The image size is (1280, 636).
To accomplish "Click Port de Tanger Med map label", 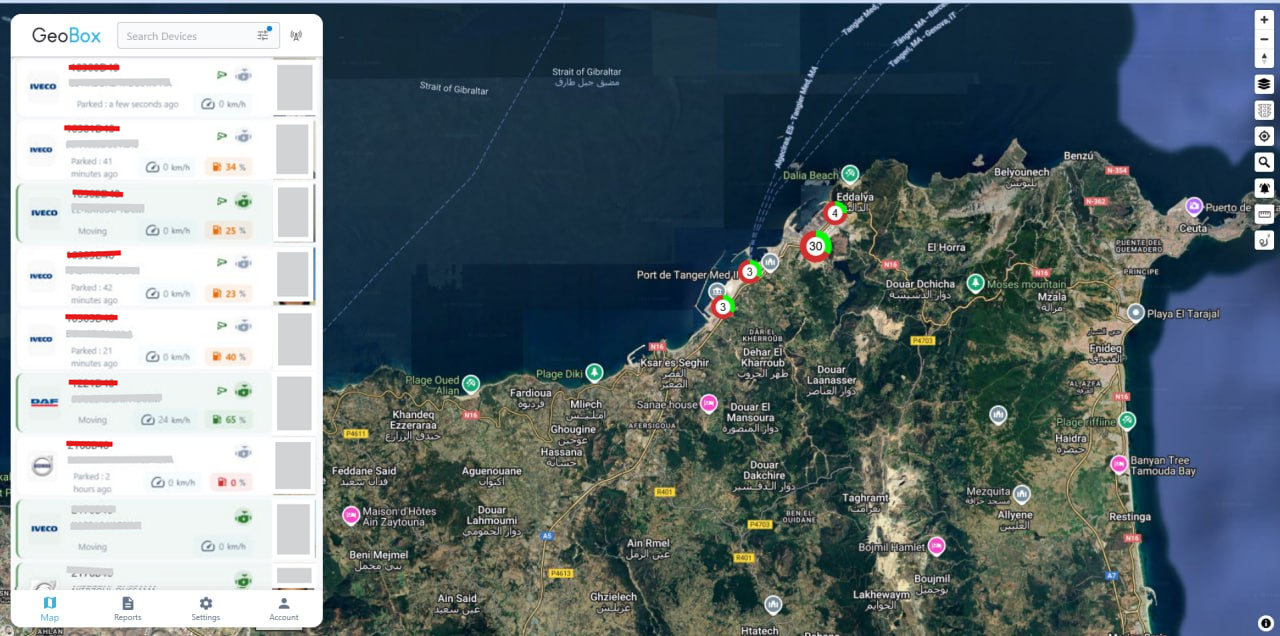I will point(686,275).
